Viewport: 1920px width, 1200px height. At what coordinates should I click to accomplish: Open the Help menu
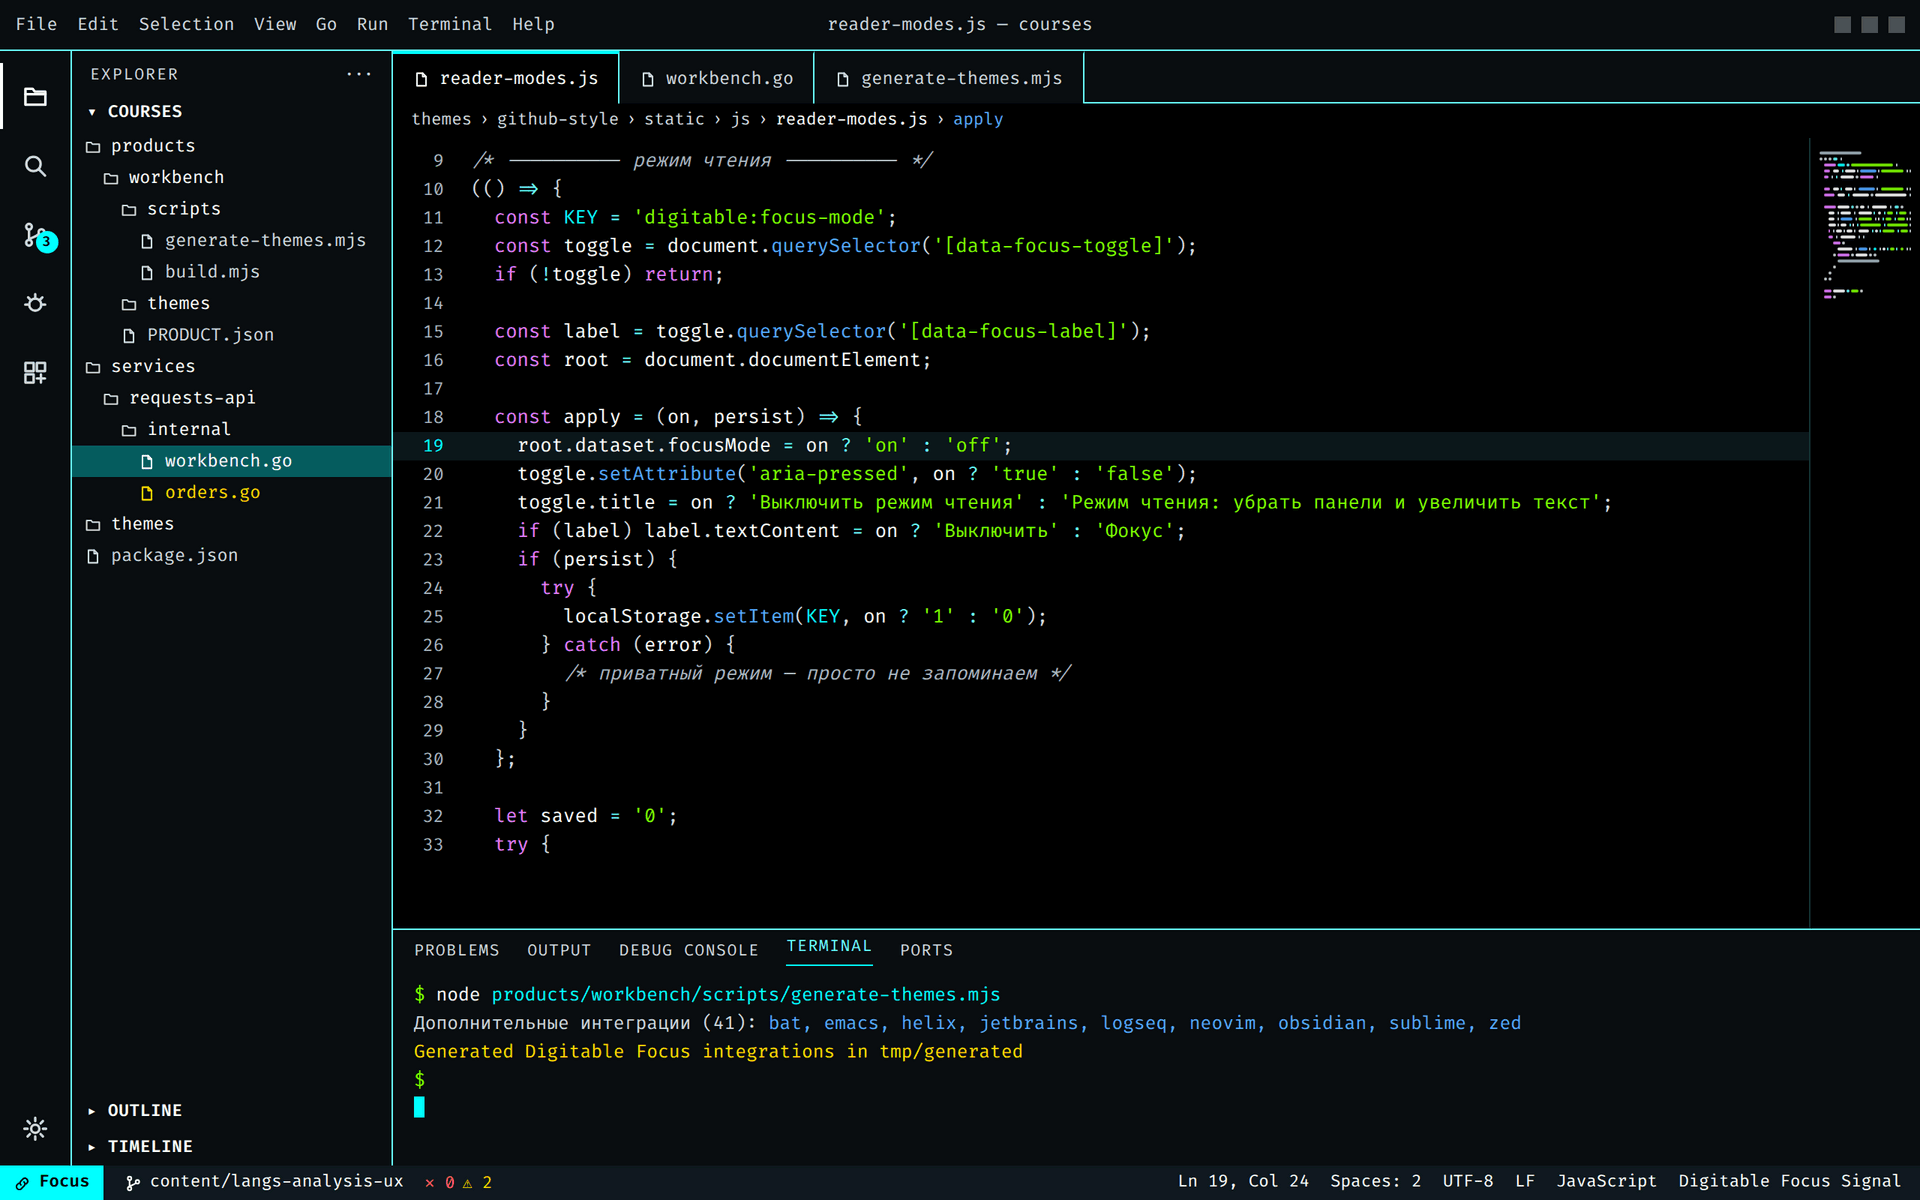tap(533, 24)
